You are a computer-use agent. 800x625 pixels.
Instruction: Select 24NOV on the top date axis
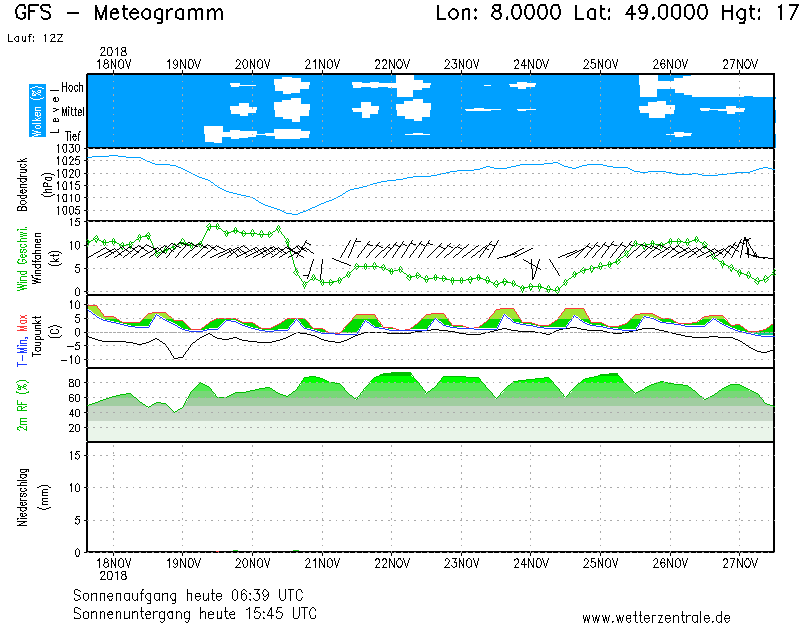tap(530, 65)
